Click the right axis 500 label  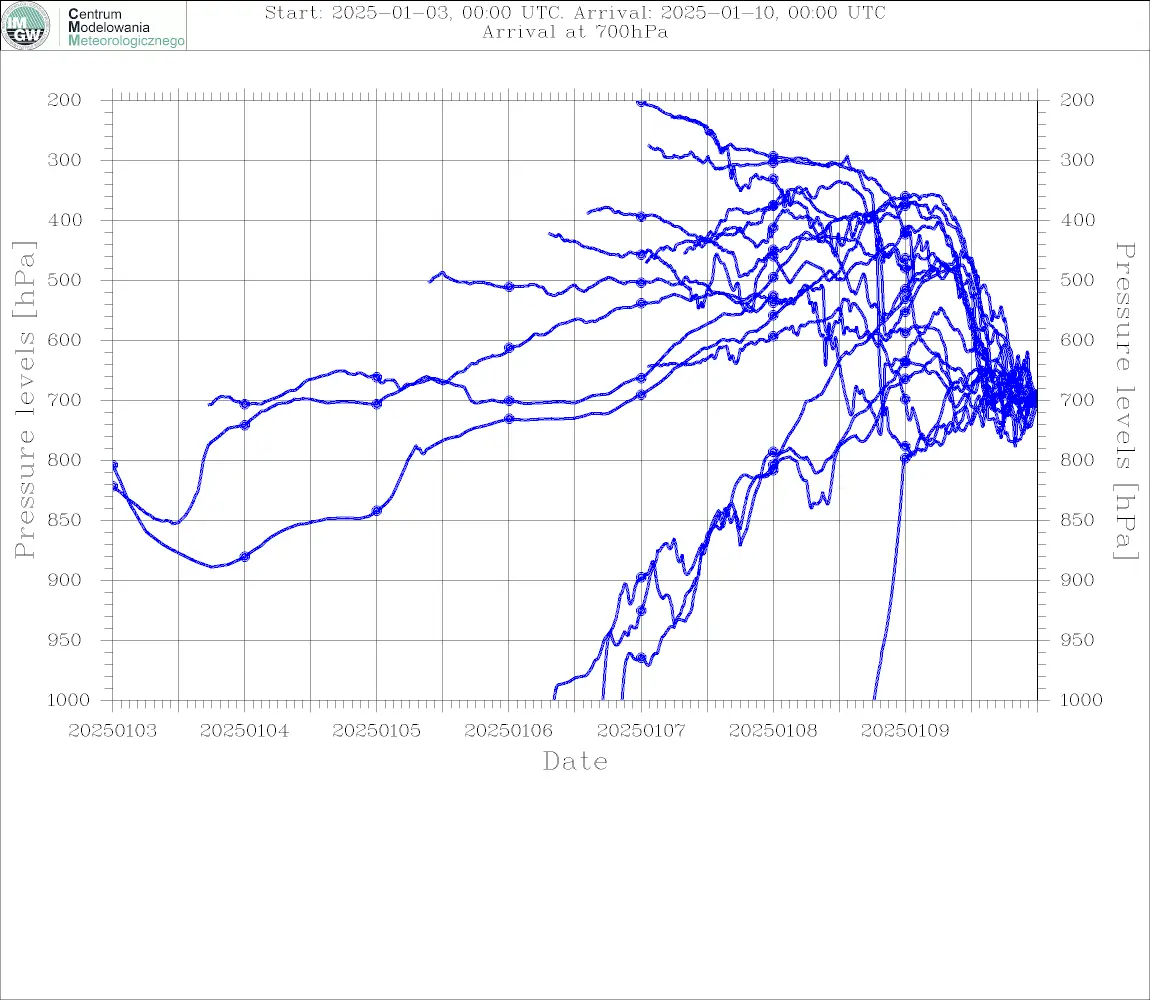coord(1077,280)
